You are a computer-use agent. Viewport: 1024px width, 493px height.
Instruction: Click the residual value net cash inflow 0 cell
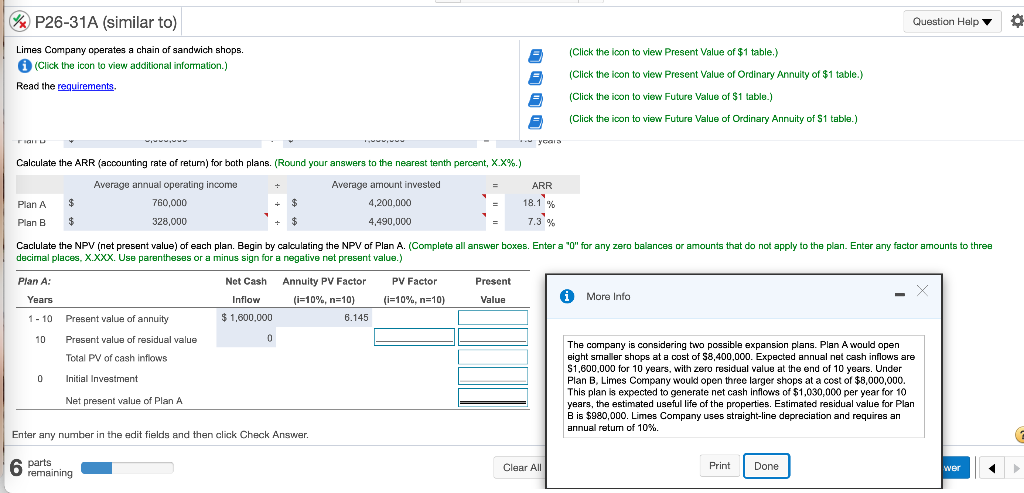coord(247,338)
